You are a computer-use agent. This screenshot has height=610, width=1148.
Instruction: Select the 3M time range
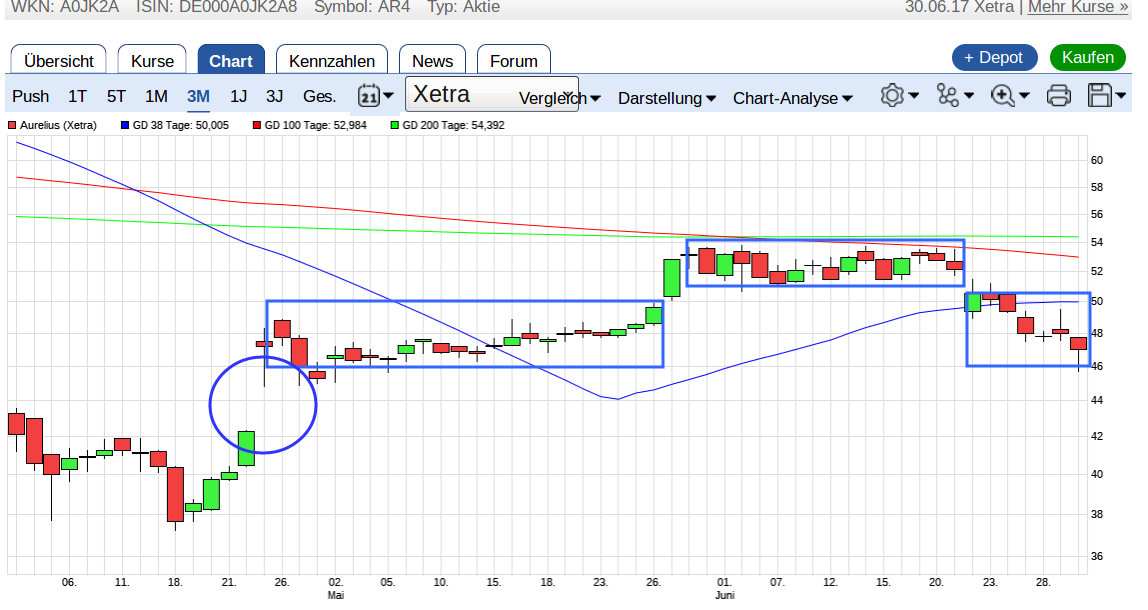point(198,97)
